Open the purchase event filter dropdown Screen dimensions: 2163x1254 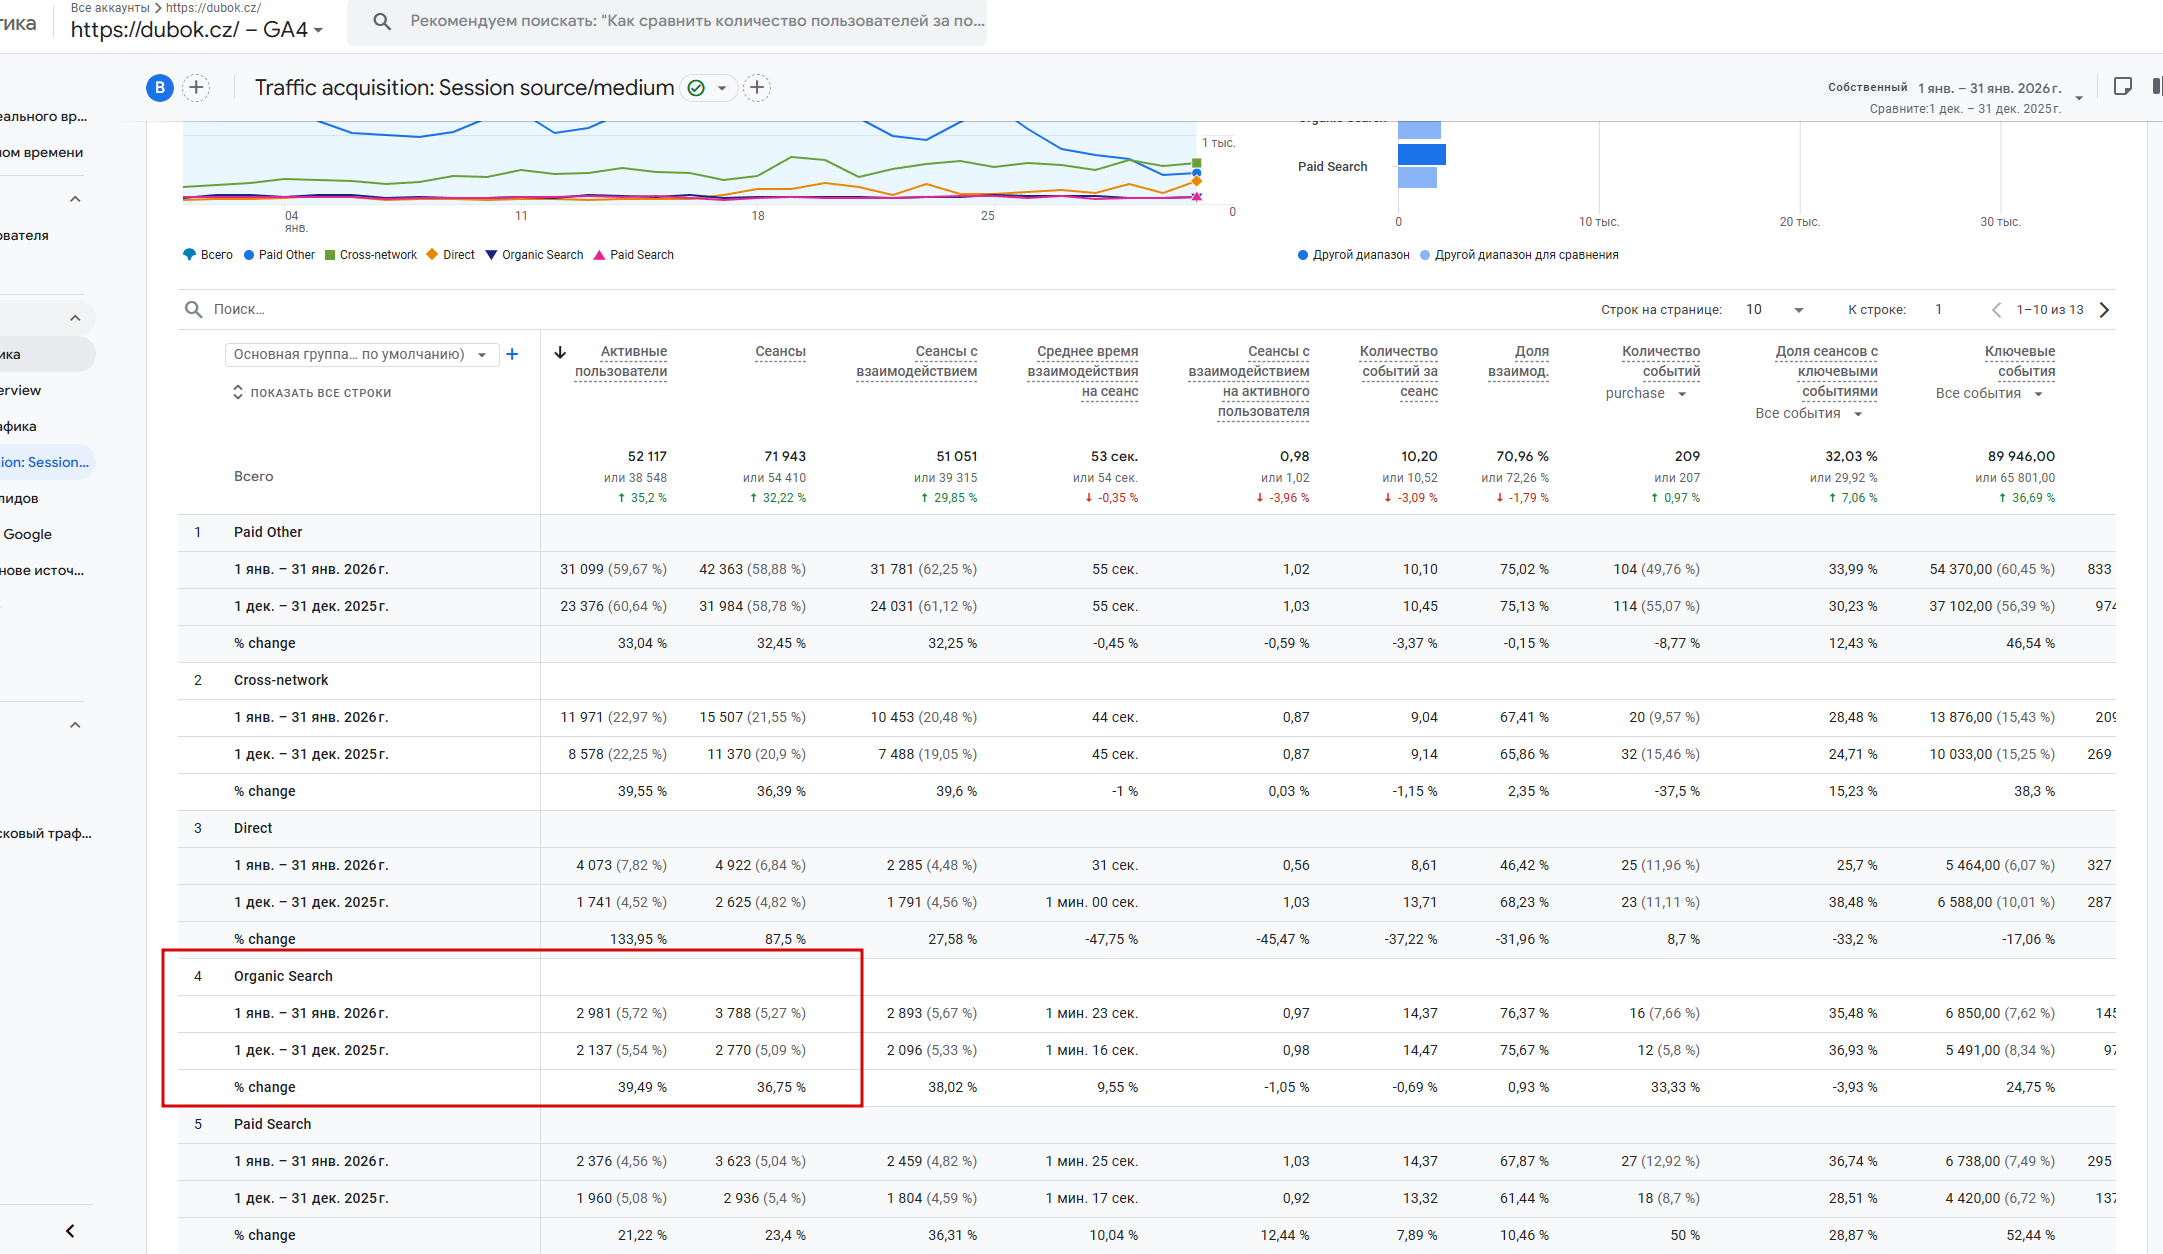tap(1646, 394)
